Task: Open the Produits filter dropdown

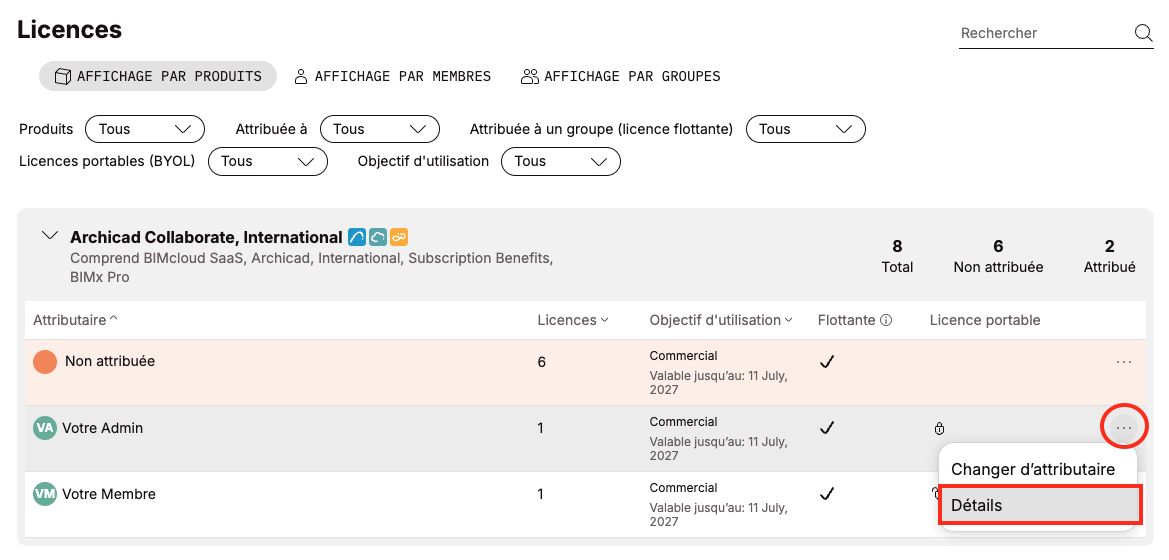Action: [145, 129]
